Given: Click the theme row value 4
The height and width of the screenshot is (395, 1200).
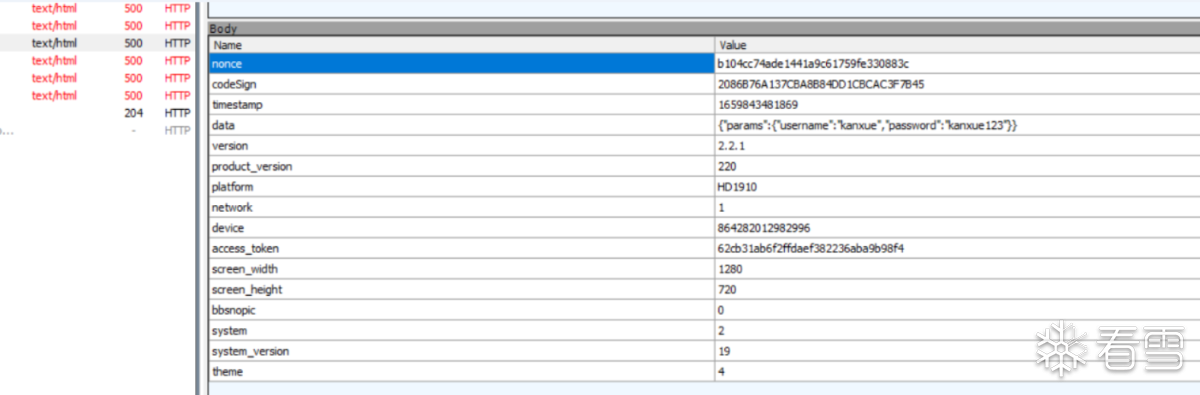Looking at the screenshot, I should click(x=721, y=371).
